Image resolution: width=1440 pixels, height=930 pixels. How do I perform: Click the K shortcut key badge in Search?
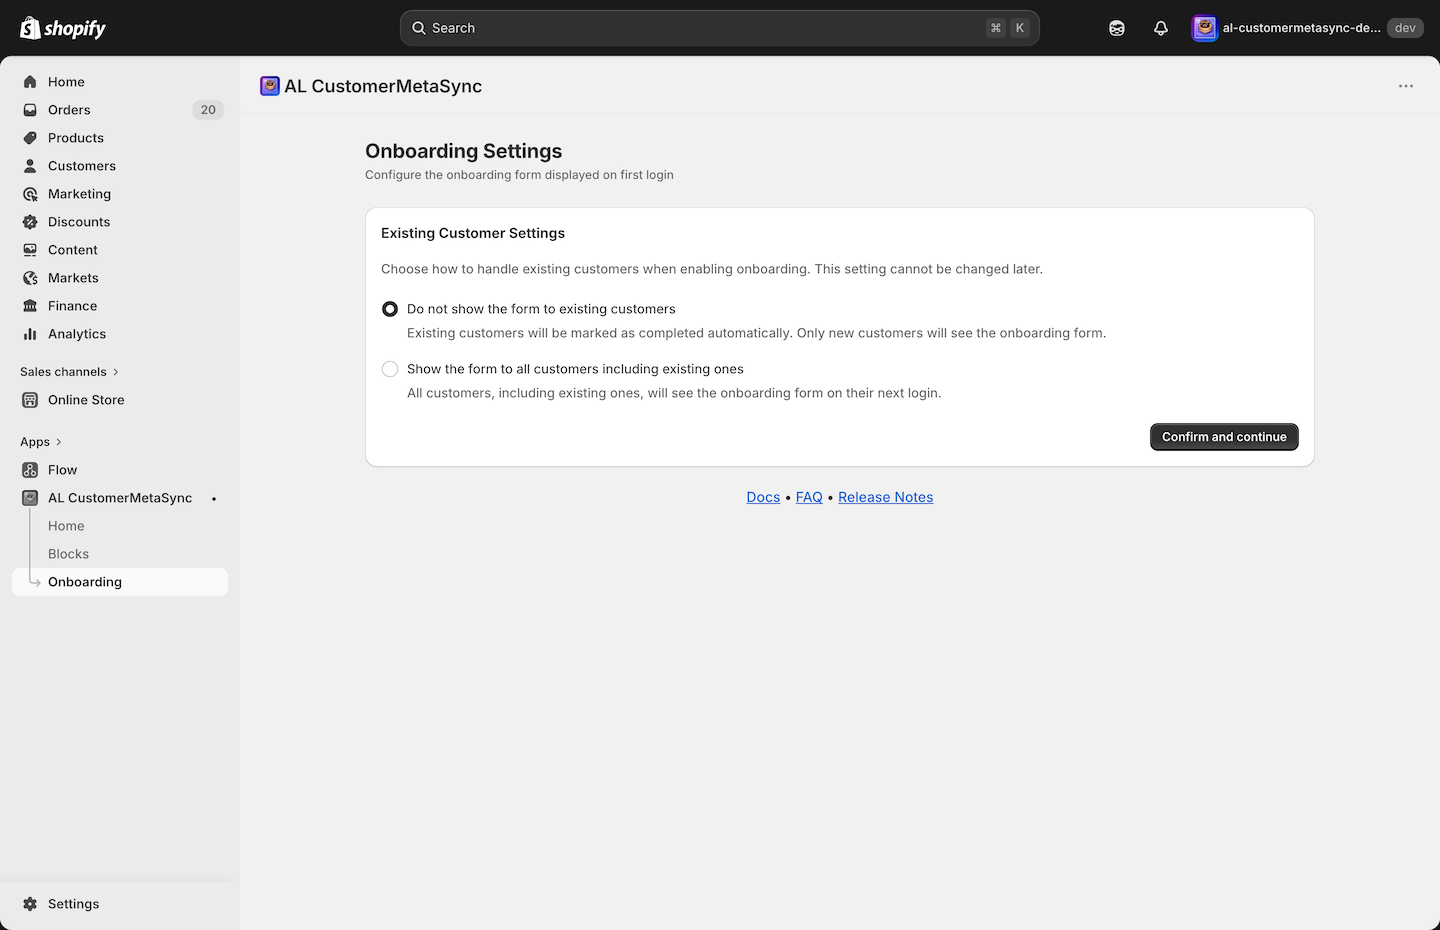1020,28
